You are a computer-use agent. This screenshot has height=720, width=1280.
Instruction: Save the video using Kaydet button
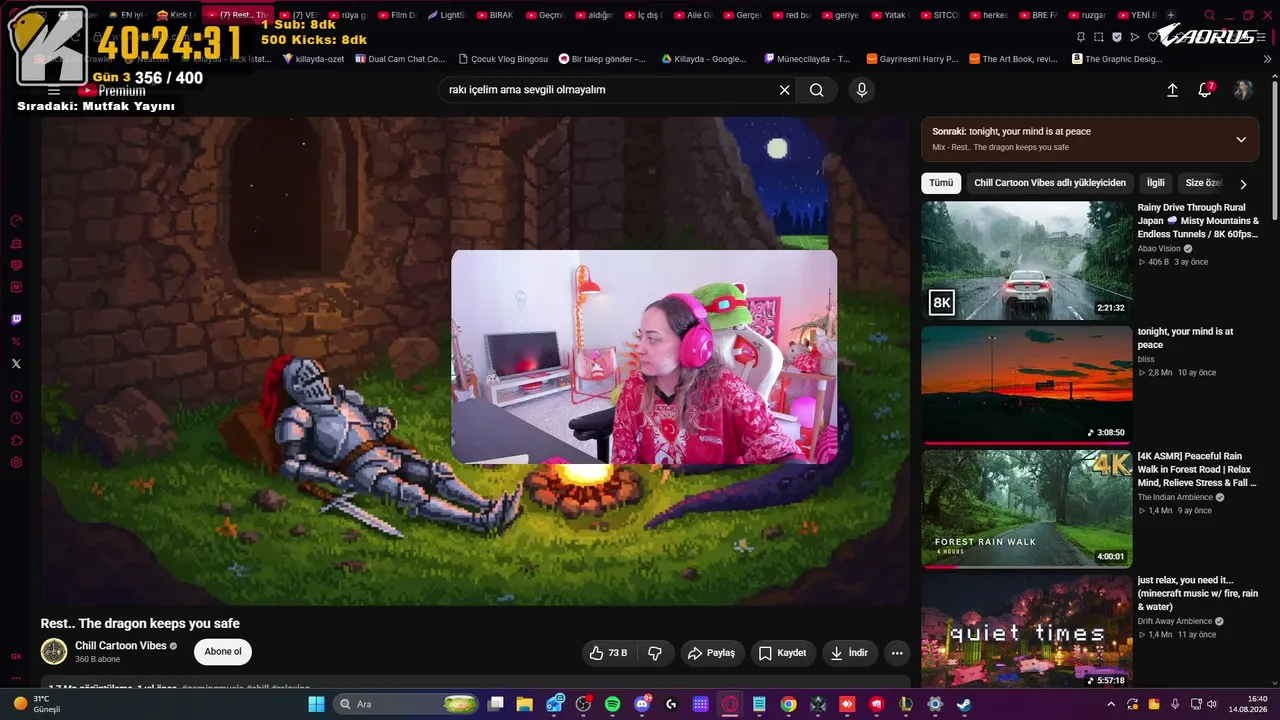tap(783, 653)
